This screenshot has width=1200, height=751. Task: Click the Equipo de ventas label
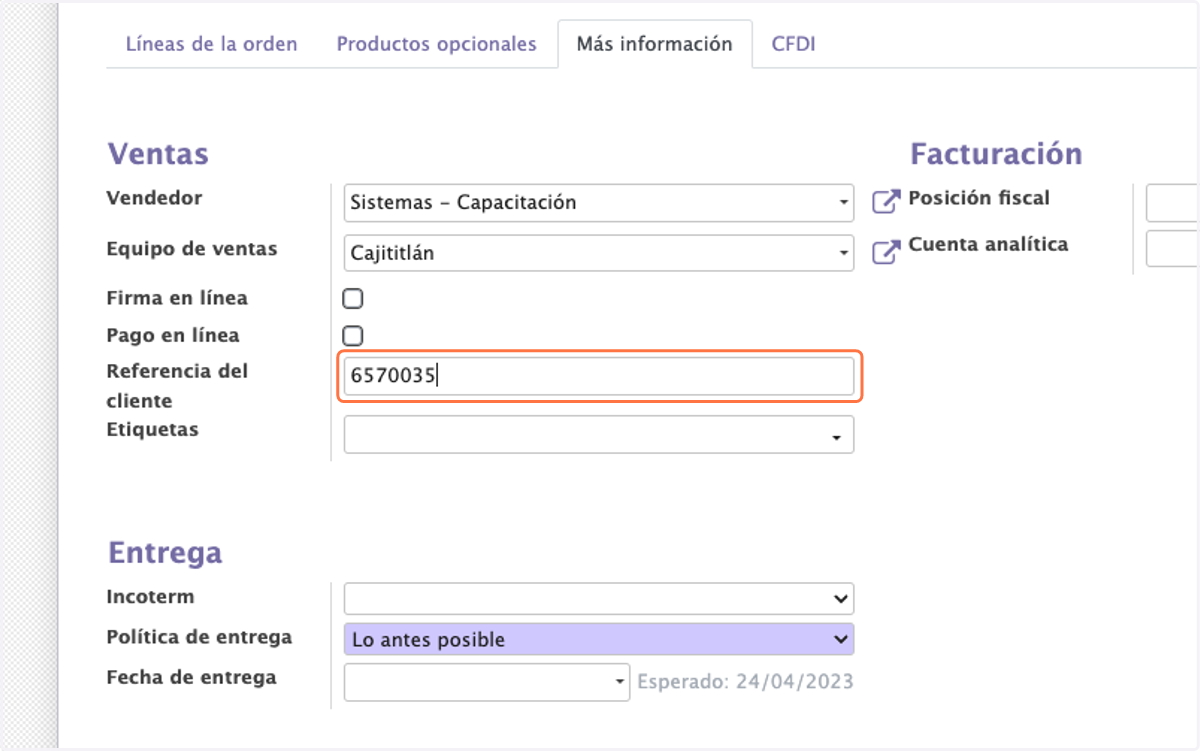coord(192,248)
